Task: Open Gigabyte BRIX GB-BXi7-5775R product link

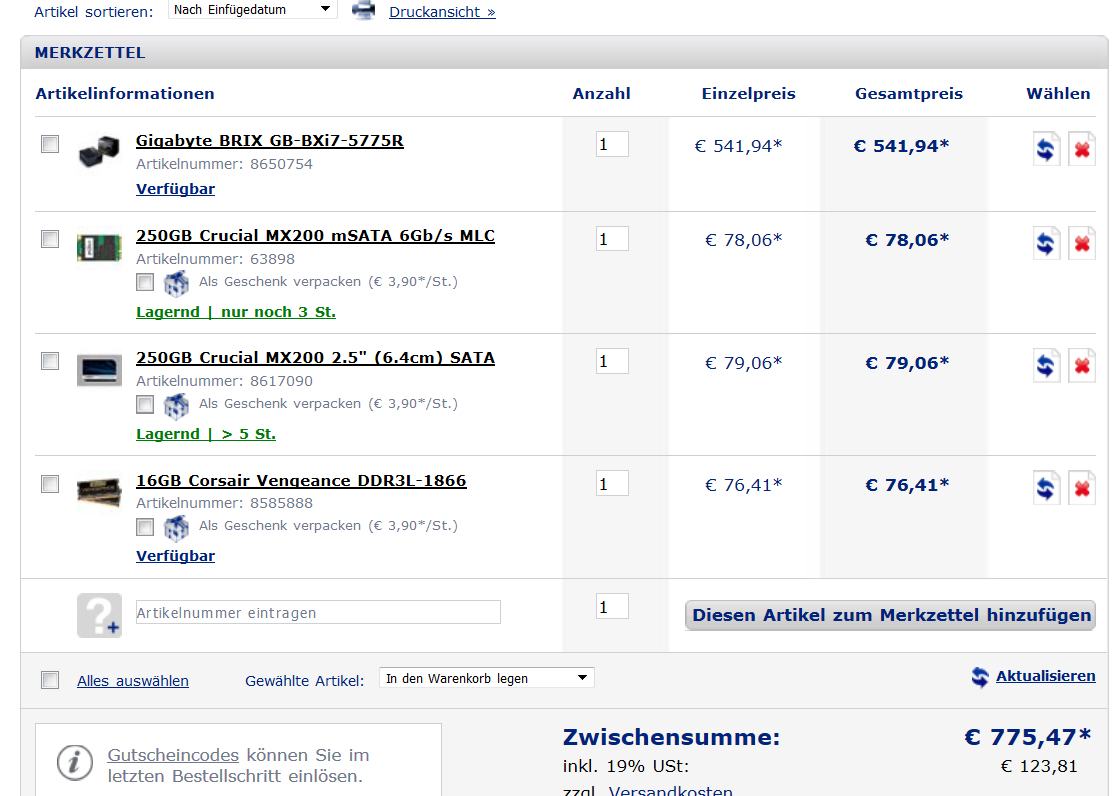Action: [x=270, y=141]
